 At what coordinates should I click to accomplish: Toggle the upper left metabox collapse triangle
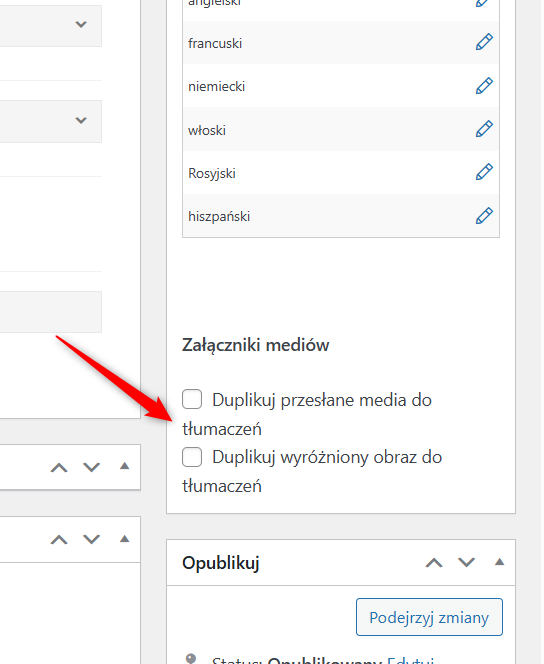tap(124, 466)
